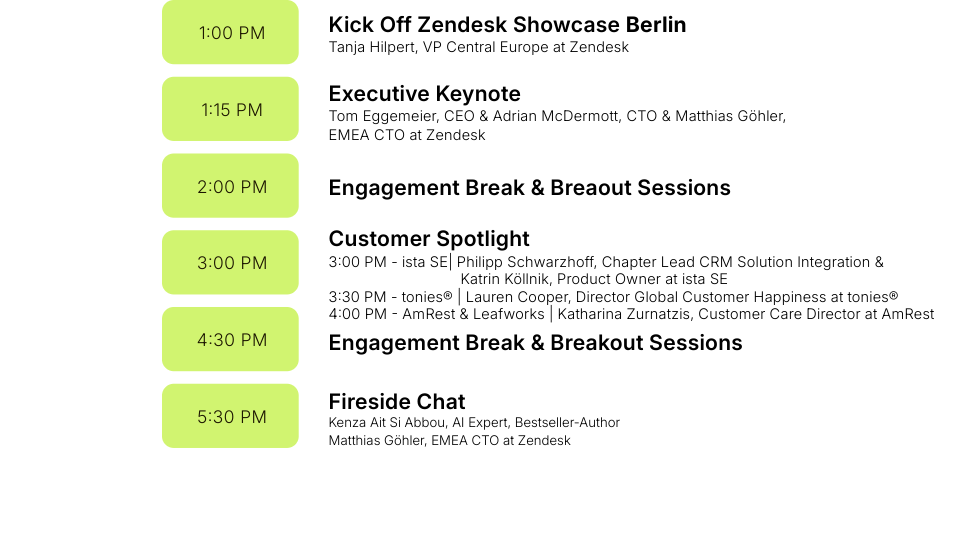The image size is (960, 540).
Task: Click the 2:00 PM green time block
Action: [x=230, y=186]
